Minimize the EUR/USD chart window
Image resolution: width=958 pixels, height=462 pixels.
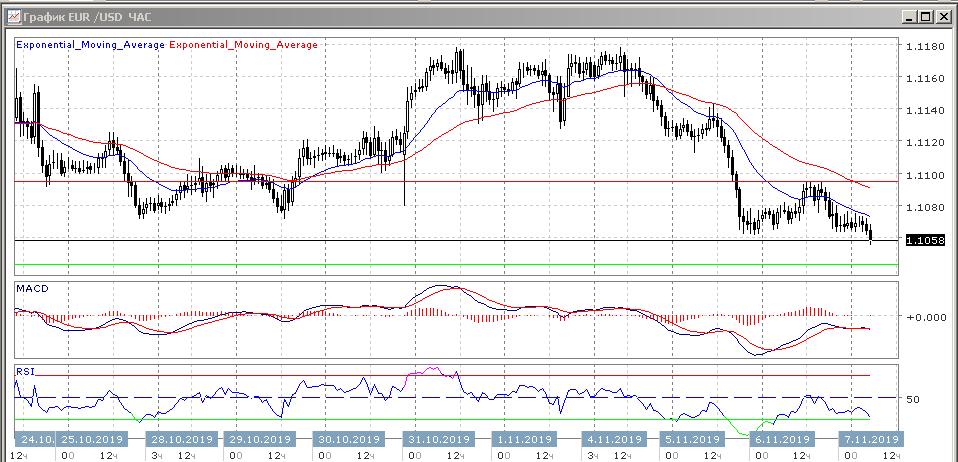pos(909,16)
